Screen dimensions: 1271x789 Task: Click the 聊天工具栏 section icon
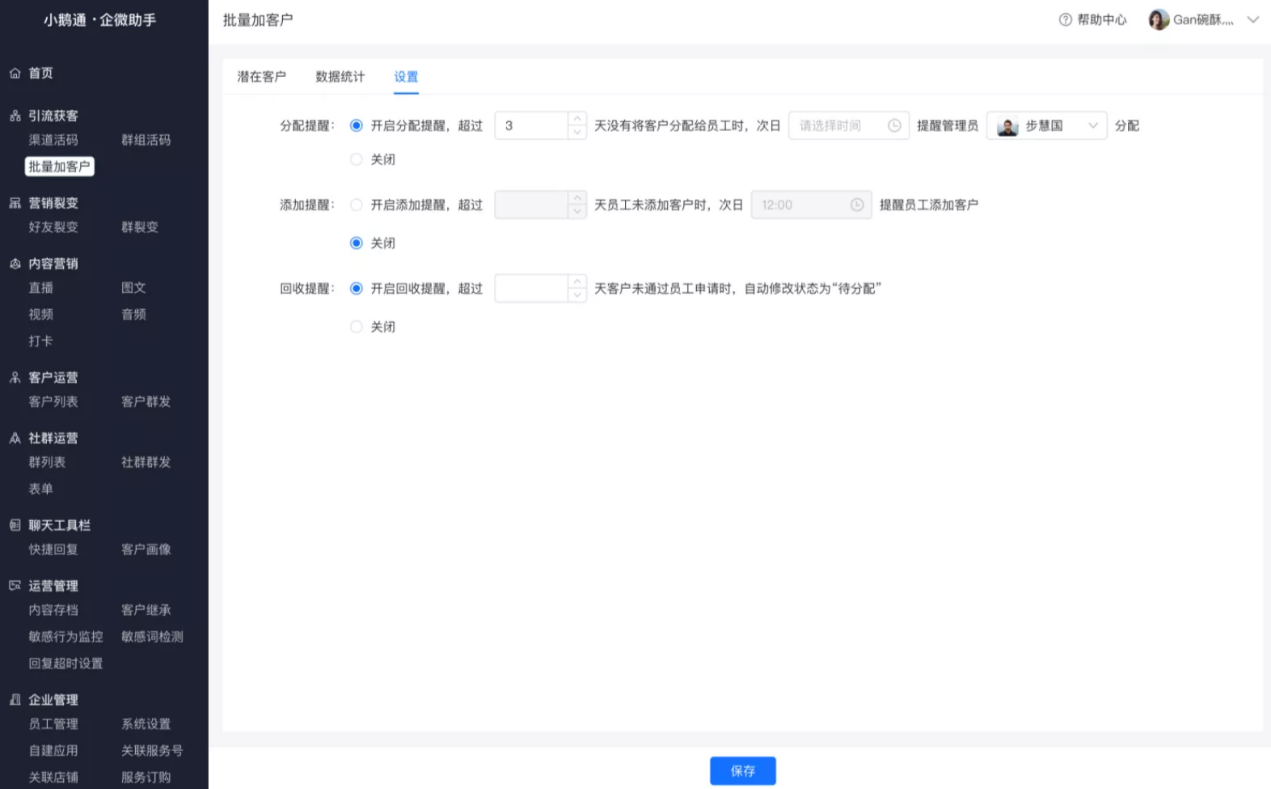click(x=14, y=526)
